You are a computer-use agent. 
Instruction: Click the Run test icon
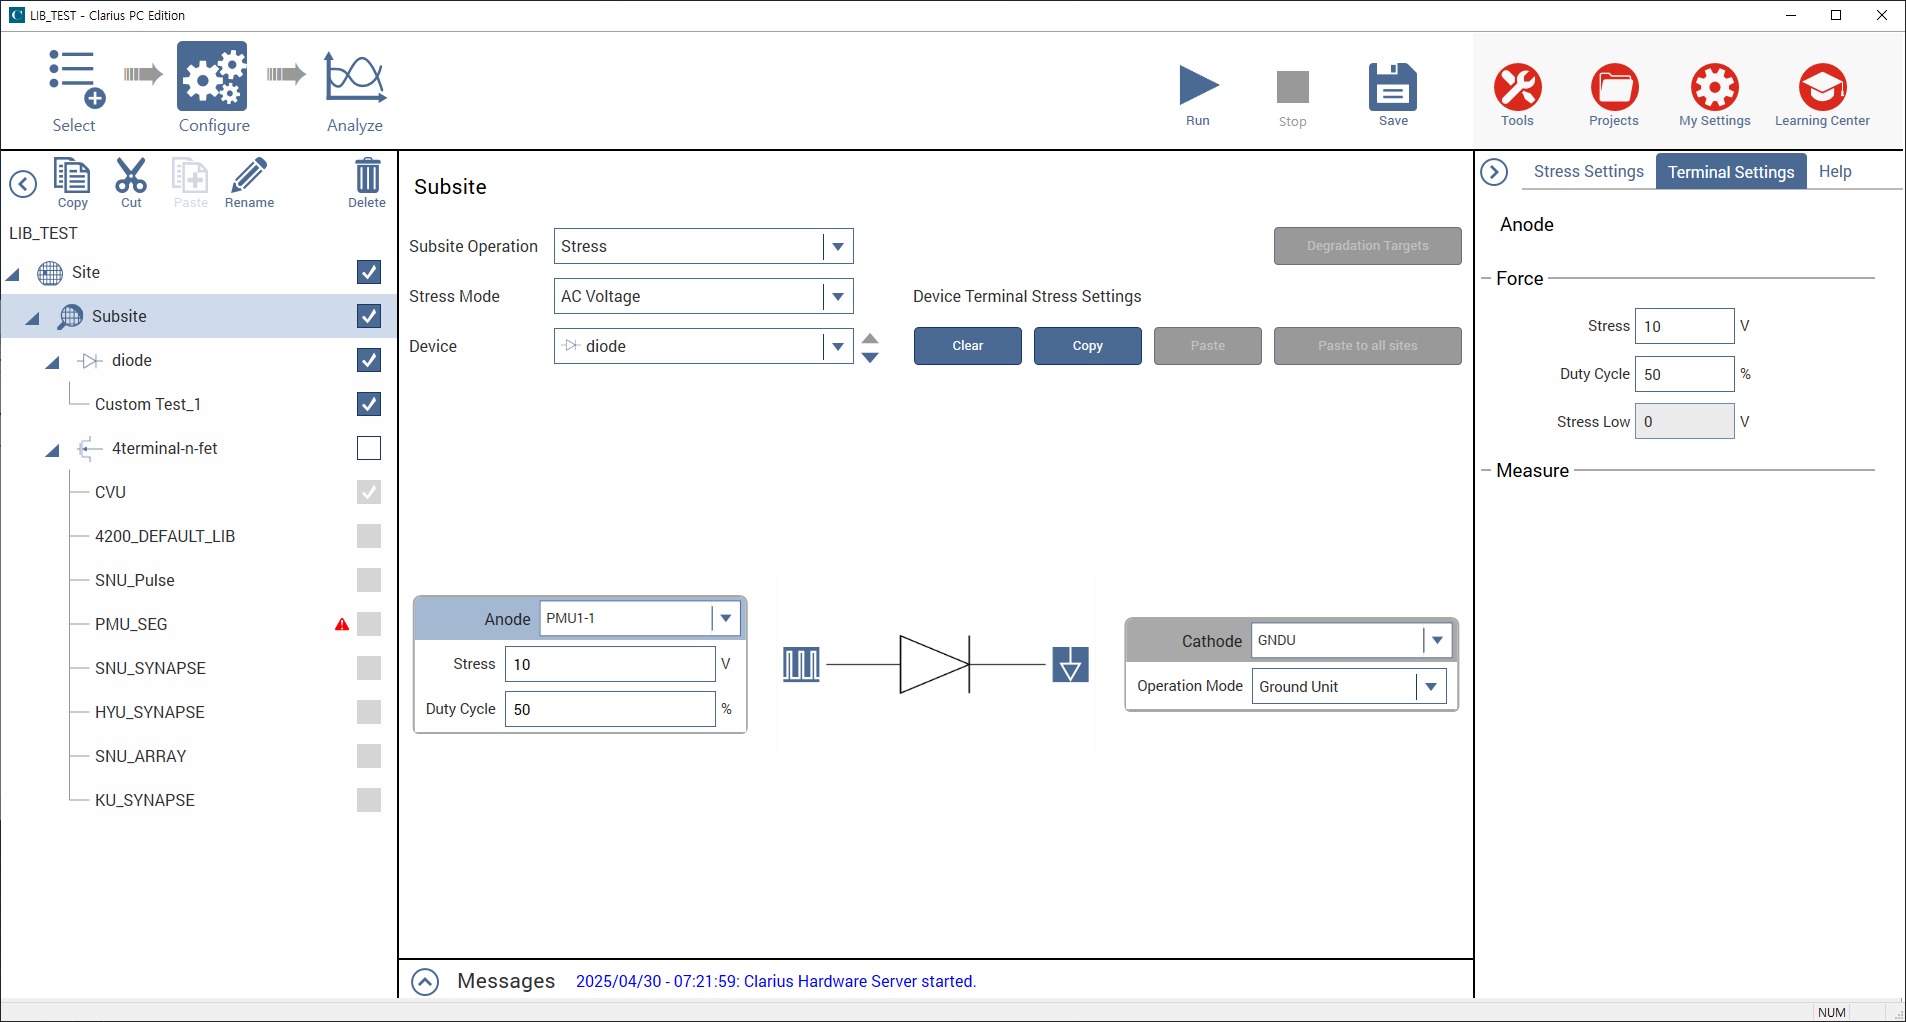coord(1198,87)
